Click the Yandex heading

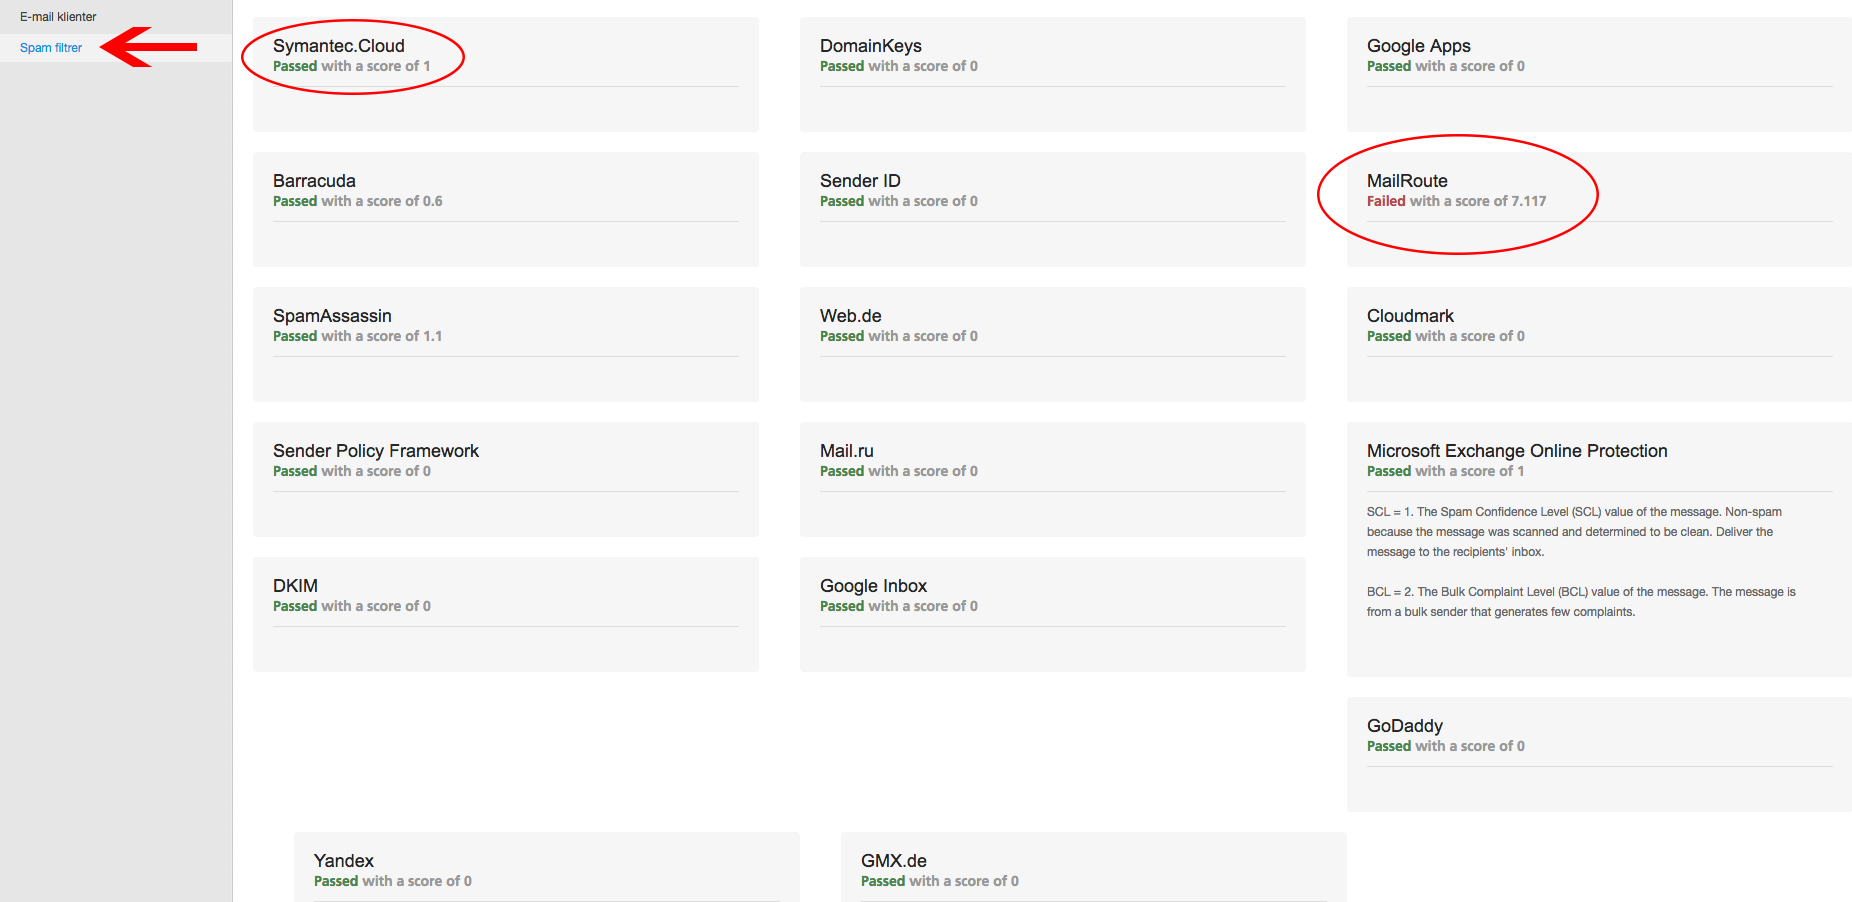[x=344, y=861]
